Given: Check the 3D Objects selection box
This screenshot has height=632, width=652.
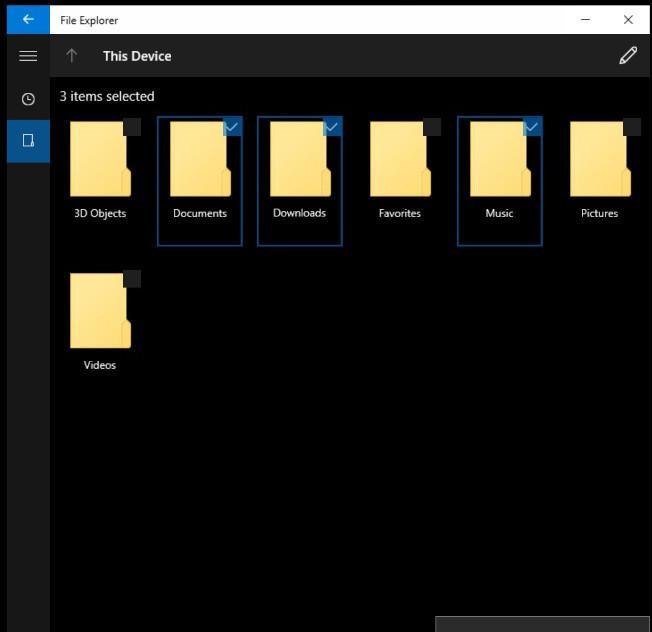Looking at the screenshot, I should (132, 127).
